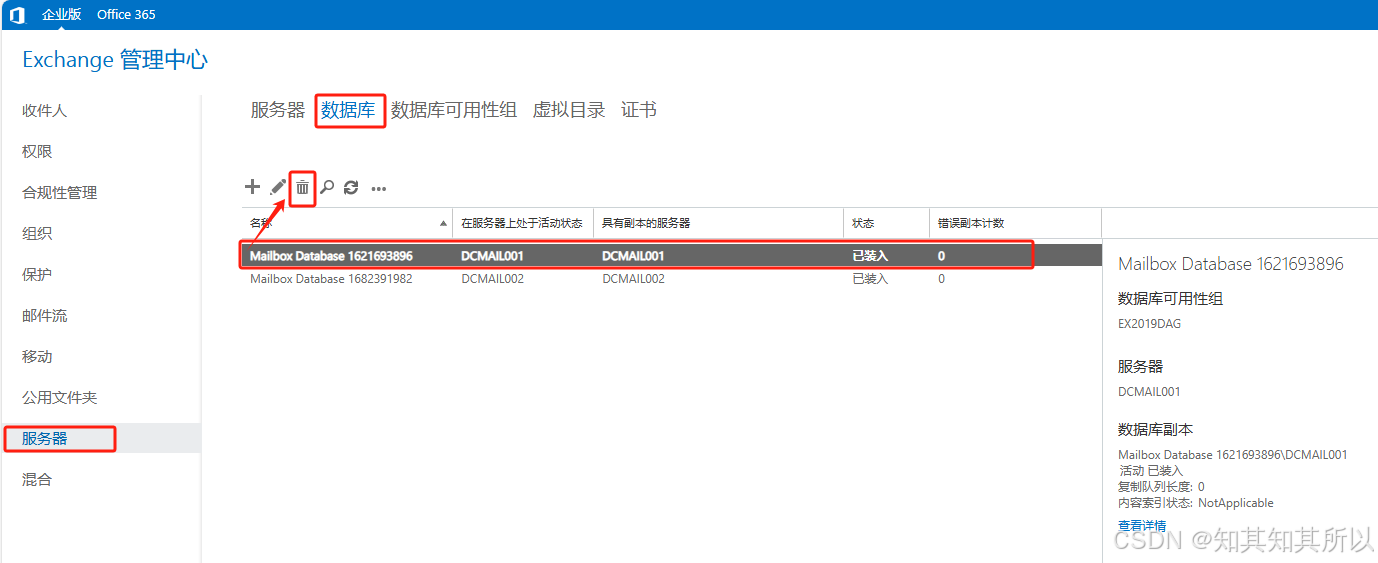Go to 邮件流 in sidebar
1378x563 pixels.
[45, 316]
